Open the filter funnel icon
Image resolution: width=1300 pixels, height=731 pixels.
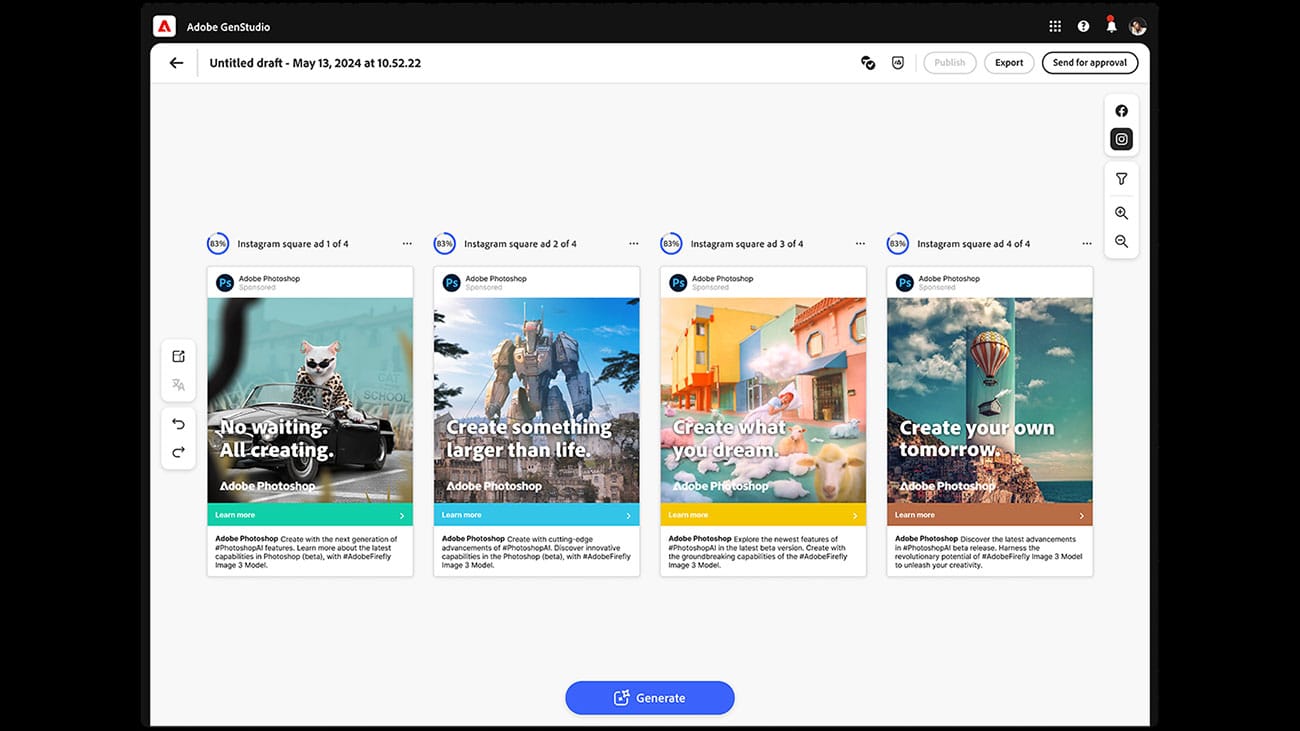point(1121,179)
